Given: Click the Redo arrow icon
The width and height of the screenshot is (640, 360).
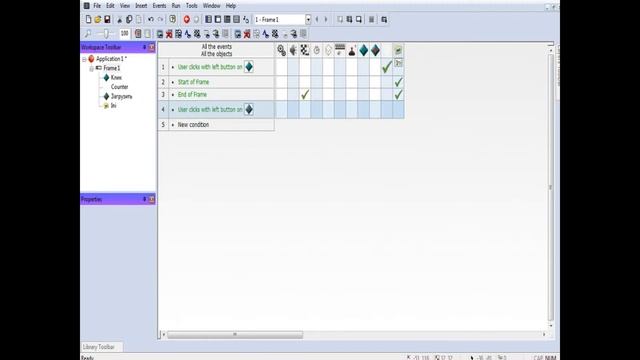Looking at the screenshot, I should click(x=160, y=19).
